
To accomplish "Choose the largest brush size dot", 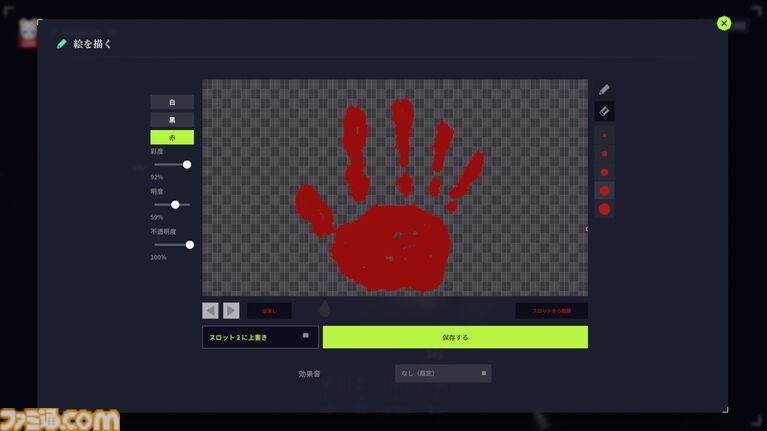I will click(x=604, y=209).
